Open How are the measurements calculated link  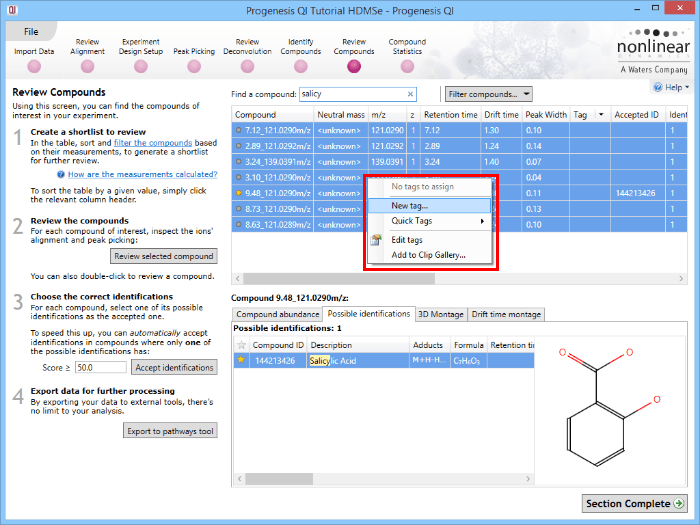(x=142, y=175)
